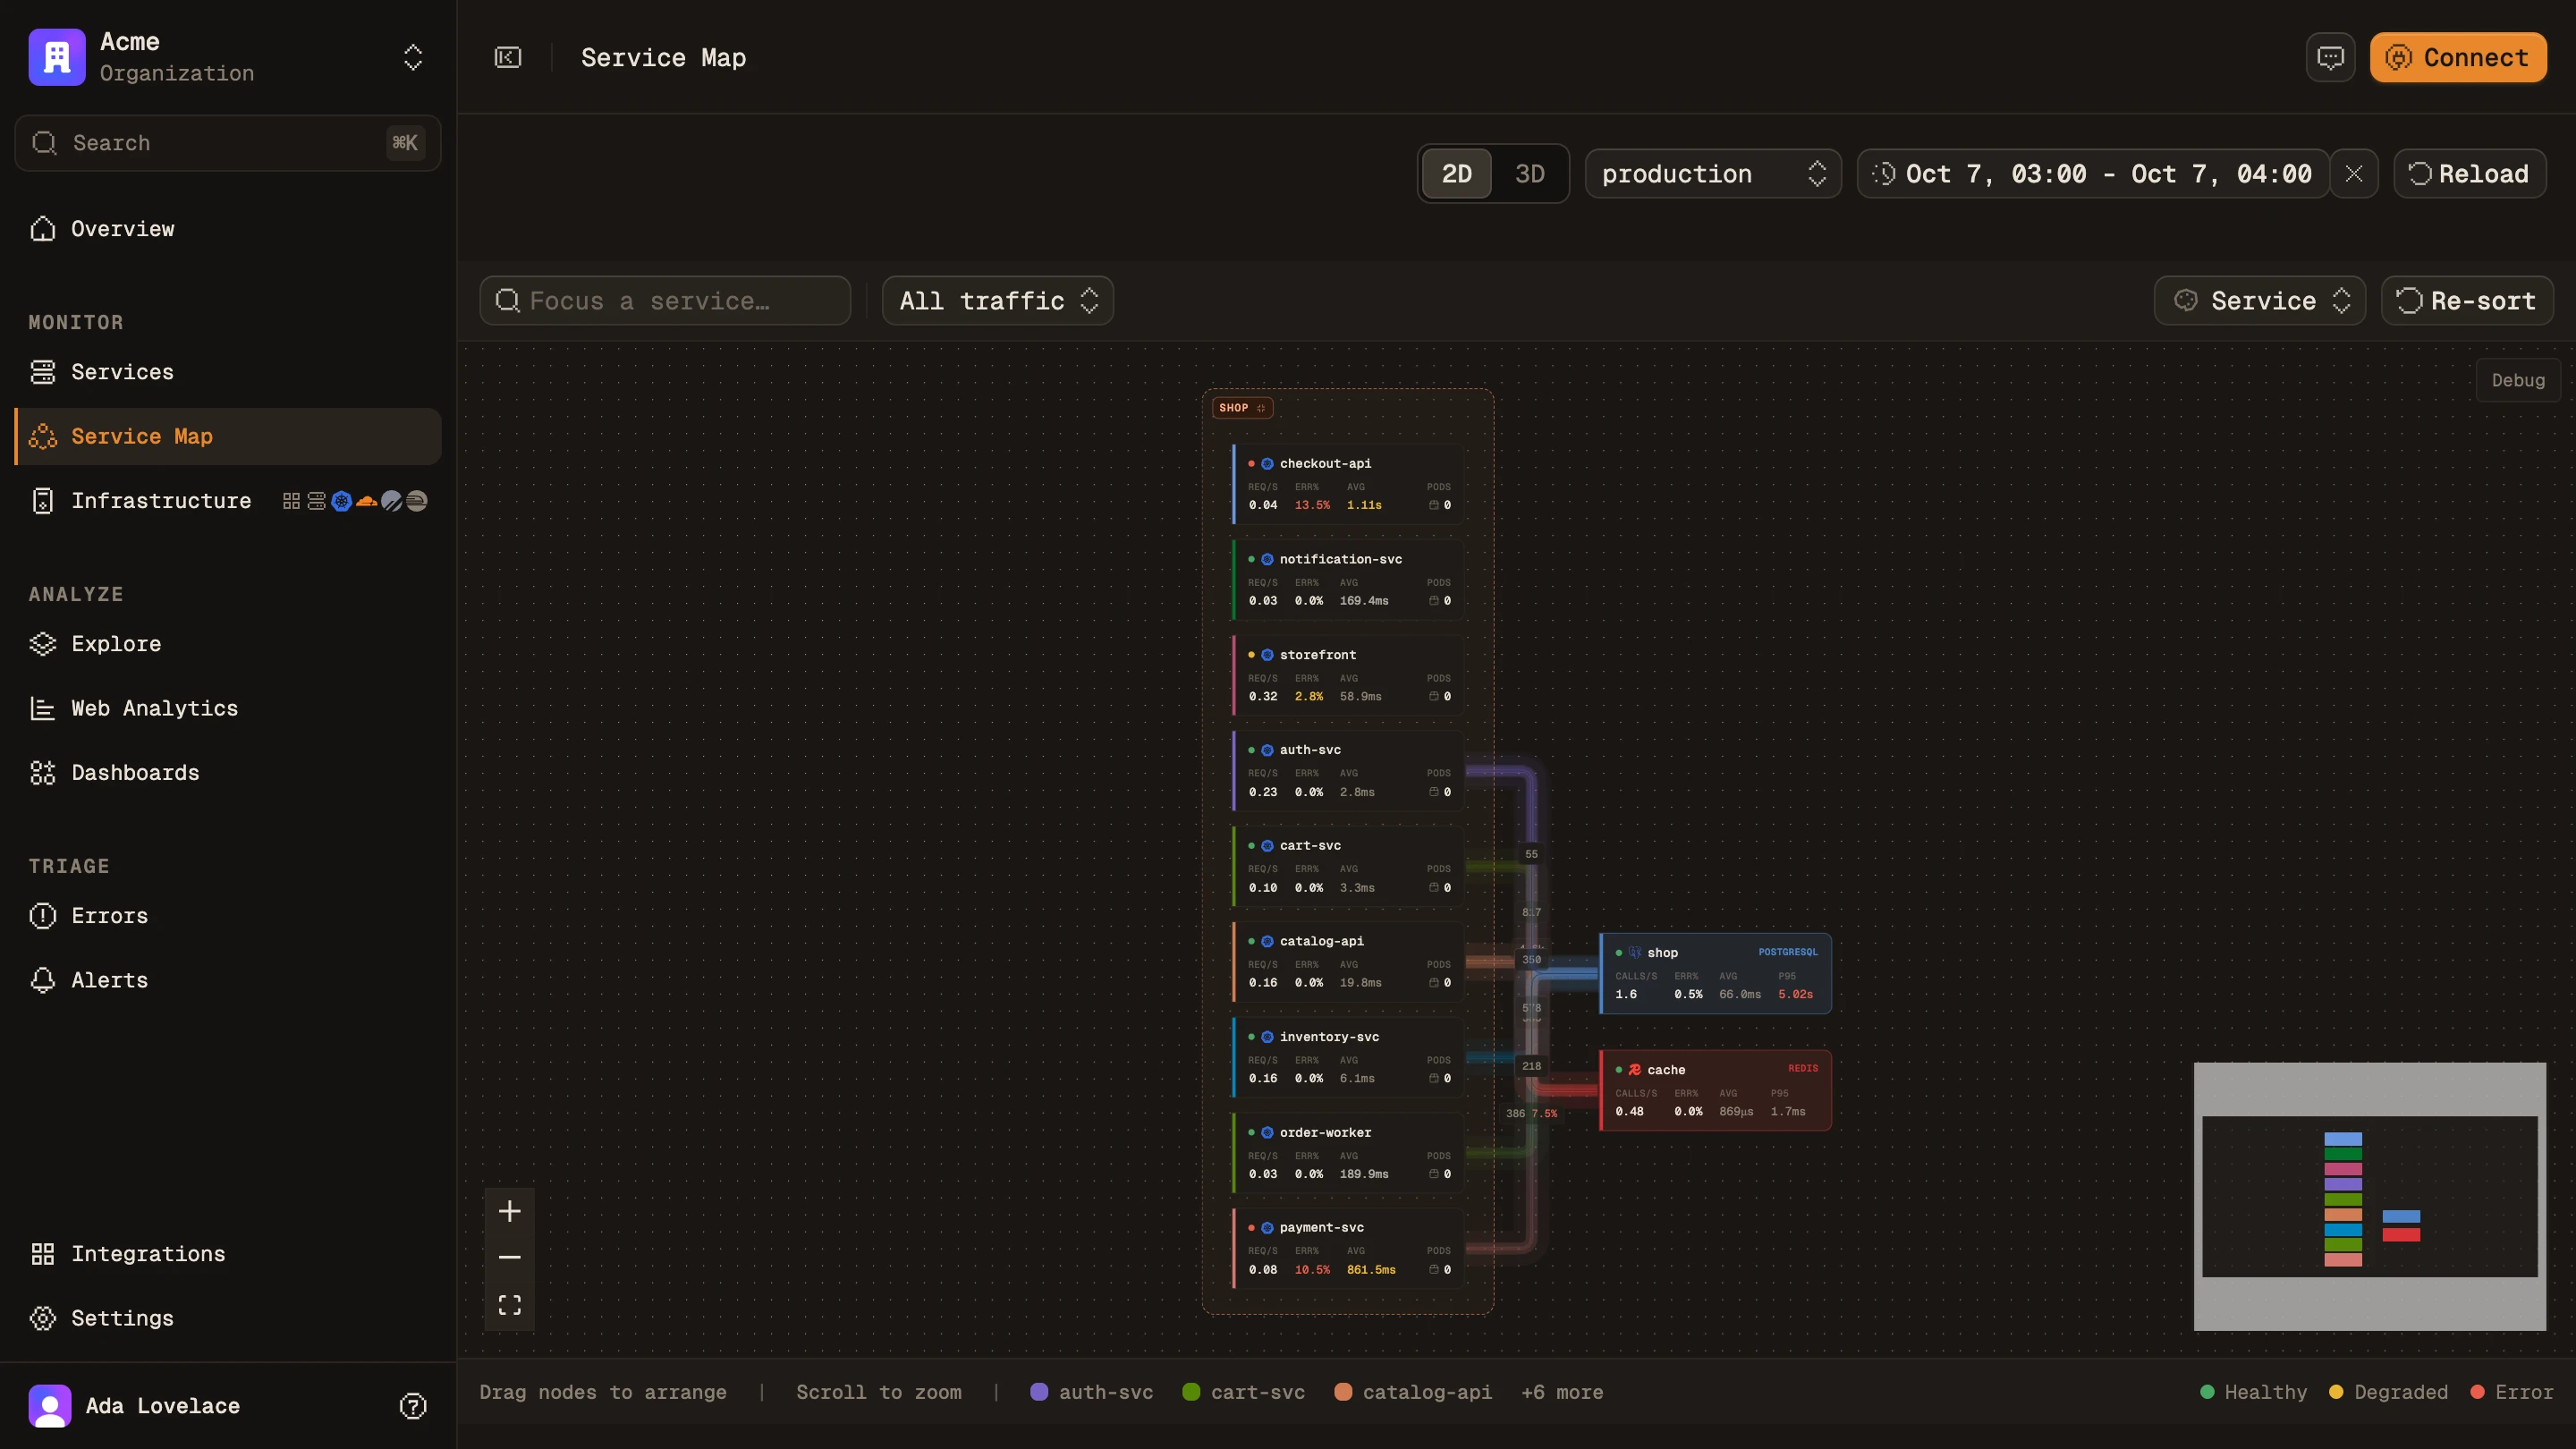2576x1449 pixels.
Task: Select the storefront service node
Action: click(1348, 675)
